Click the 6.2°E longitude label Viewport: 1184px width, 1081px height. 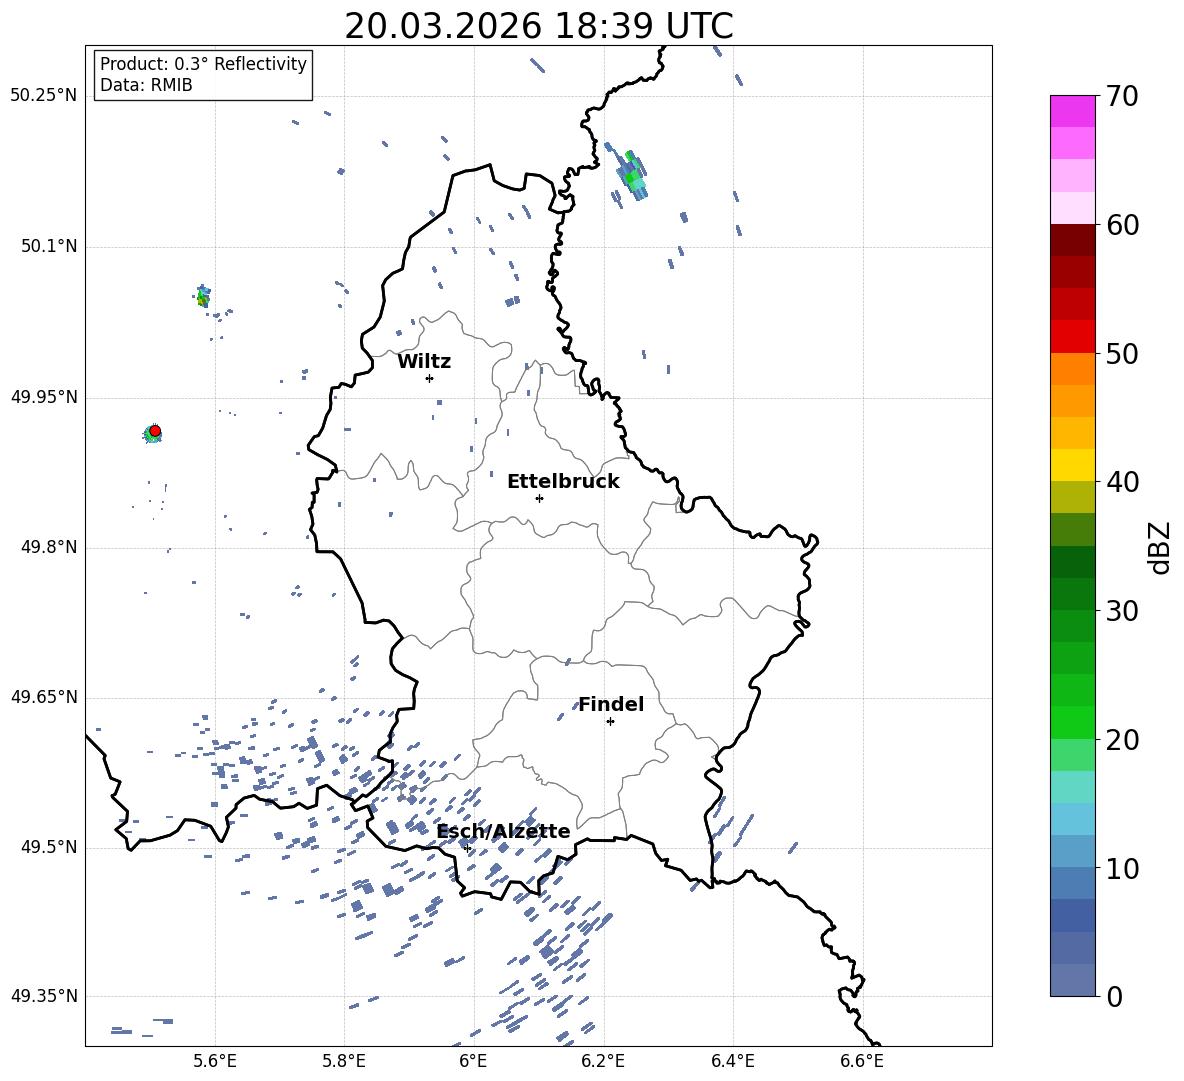tap(603, 1061)
